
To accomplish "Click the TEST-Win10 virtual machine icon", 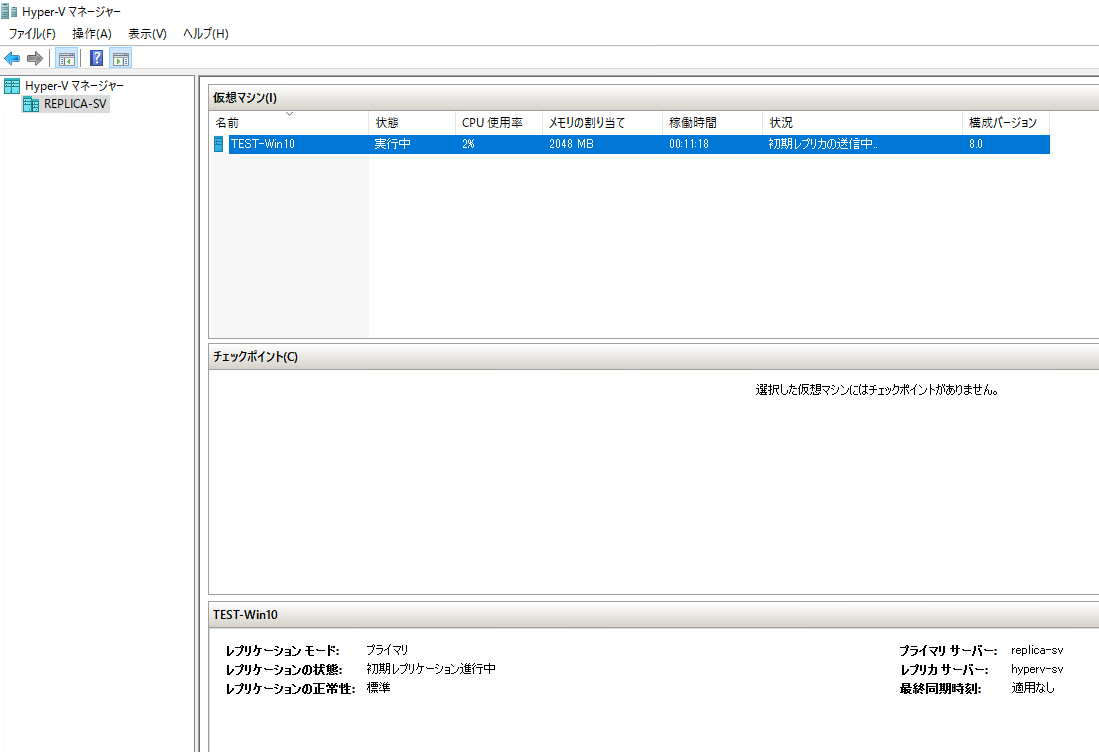I will 219,144.
